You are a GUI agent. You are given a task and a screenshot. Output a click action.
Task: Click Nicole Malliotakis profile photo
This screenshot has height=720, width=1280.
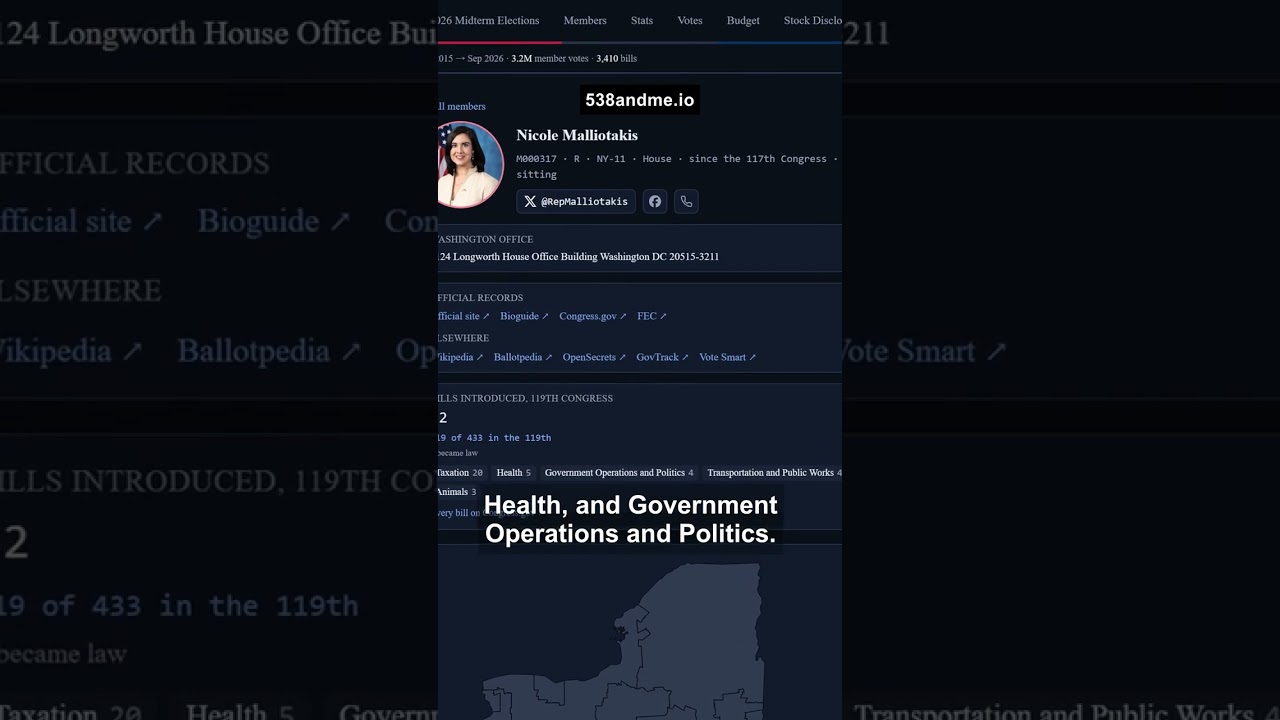[470, 164]
